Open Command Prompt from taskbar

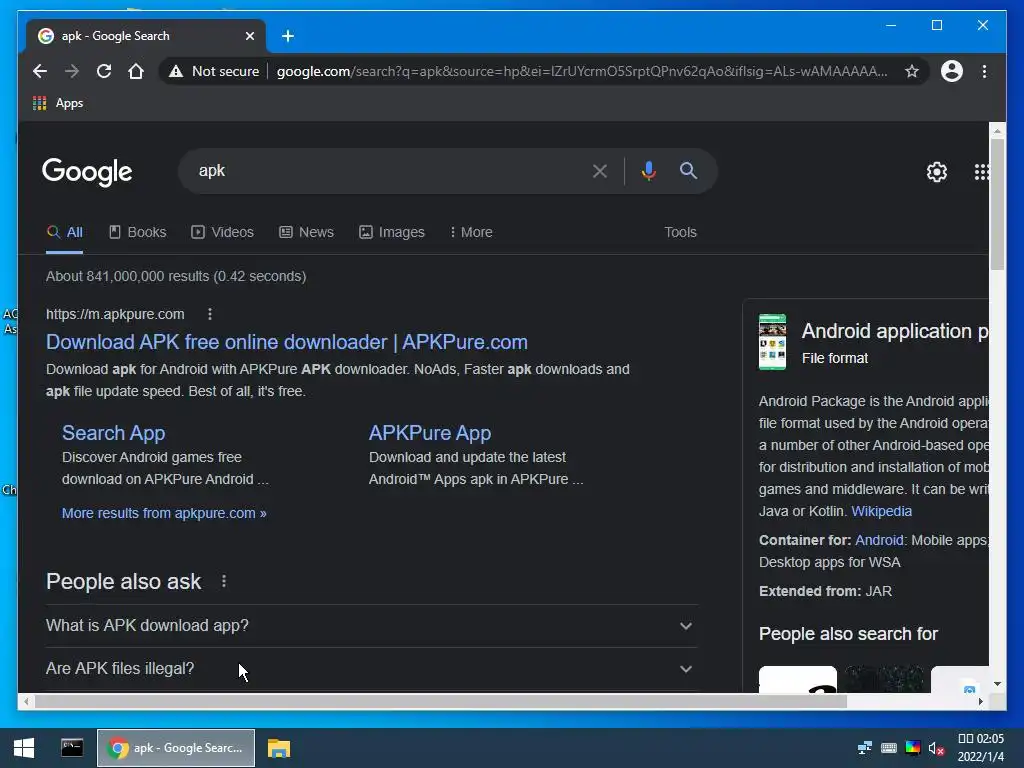point(72,748)
